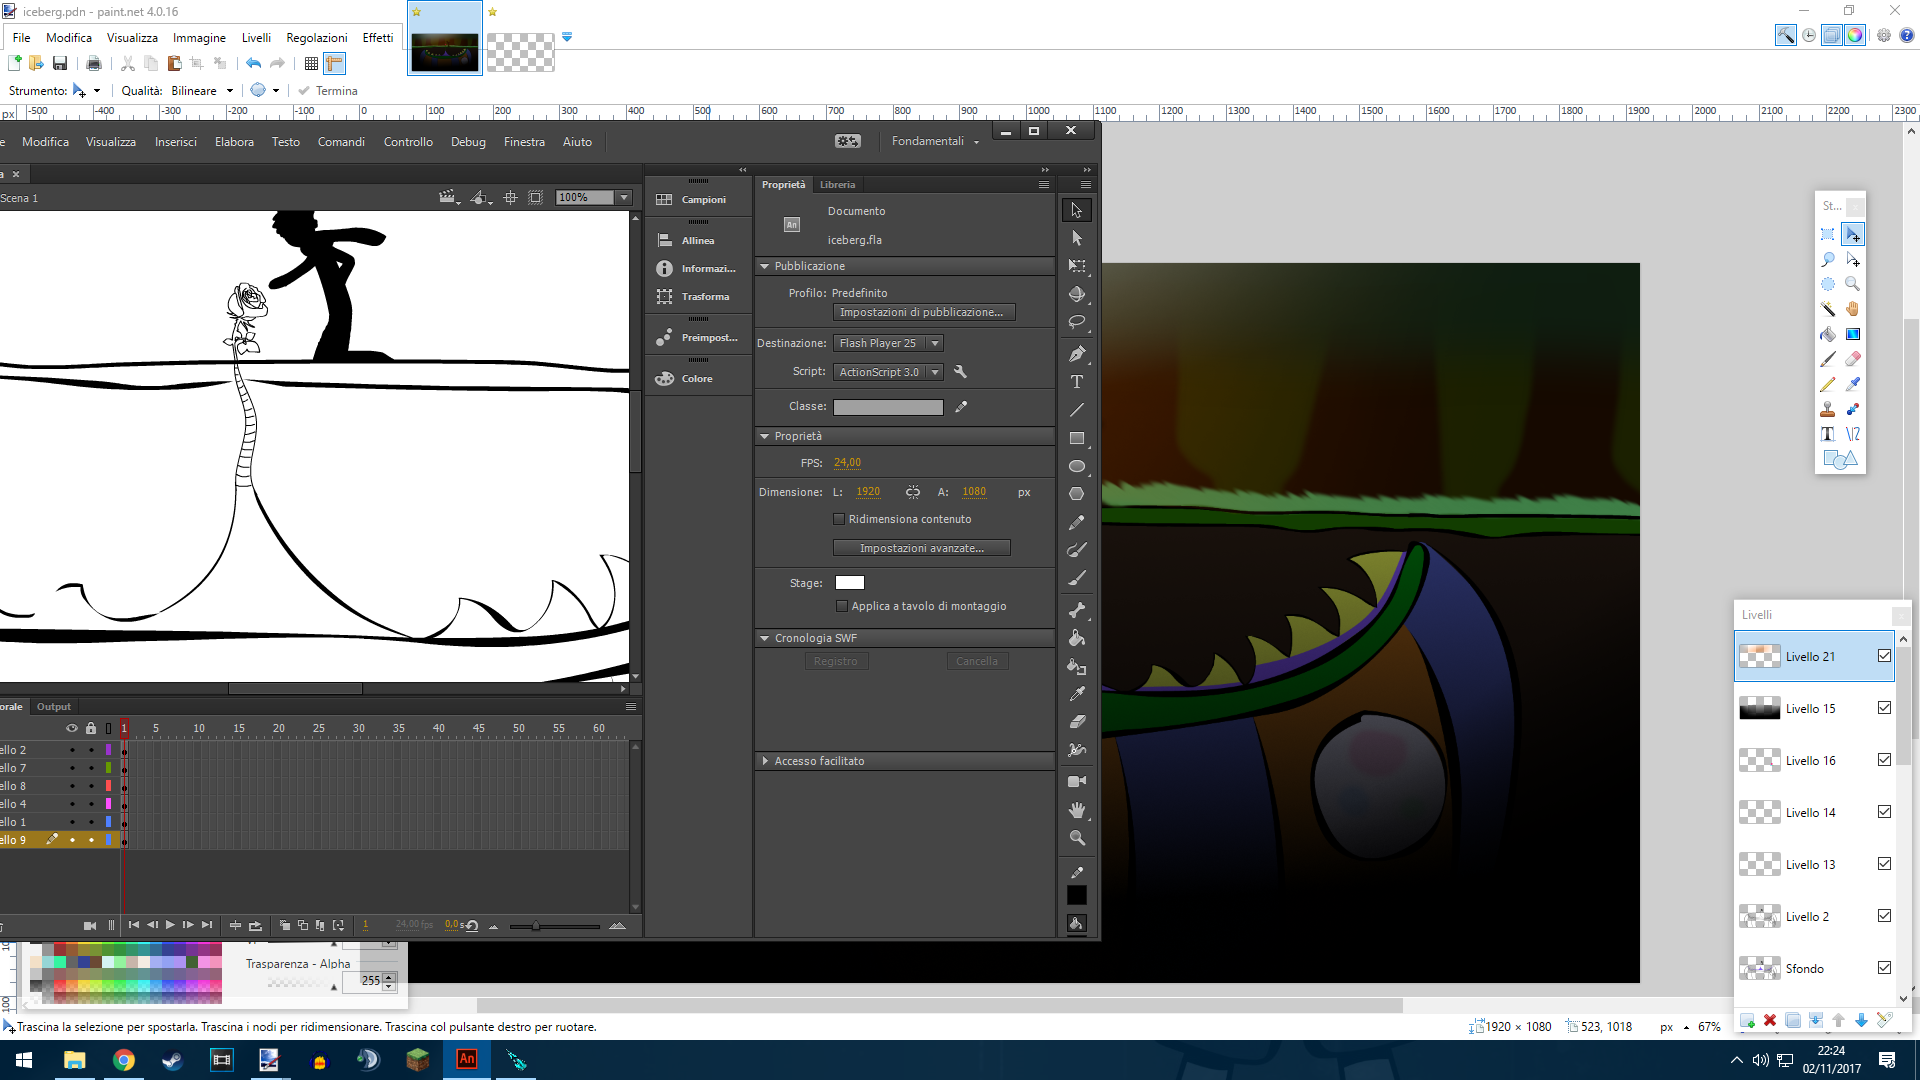This screenshot has width=1920, height=1080.
Task: Click the black fill color swatch in Animate
Action: 1077,896
